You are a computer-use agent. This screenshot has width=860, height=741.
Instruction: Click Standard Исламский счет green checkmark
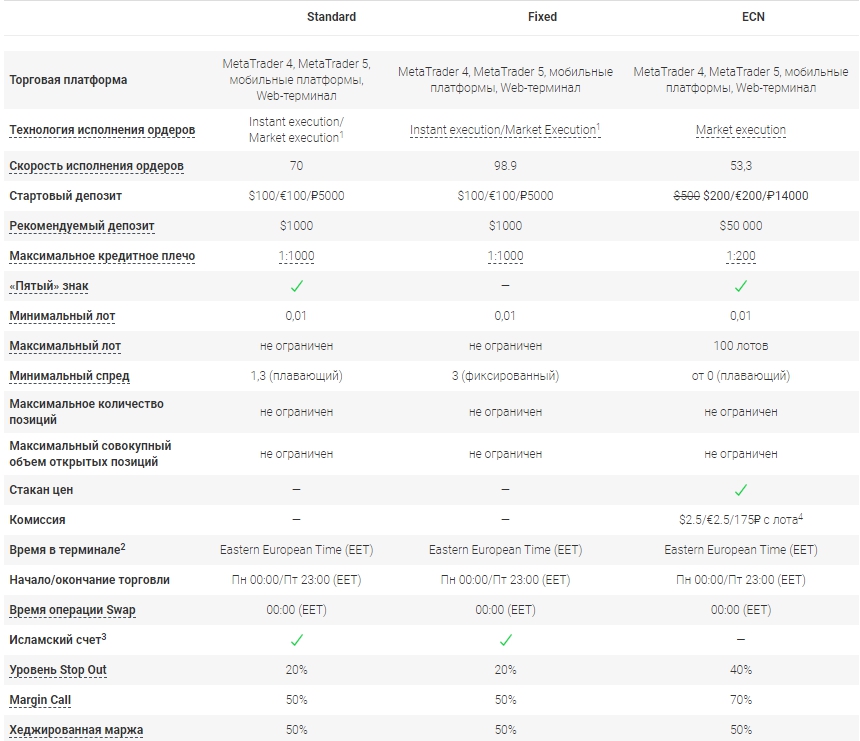click(x=296, y=640)
